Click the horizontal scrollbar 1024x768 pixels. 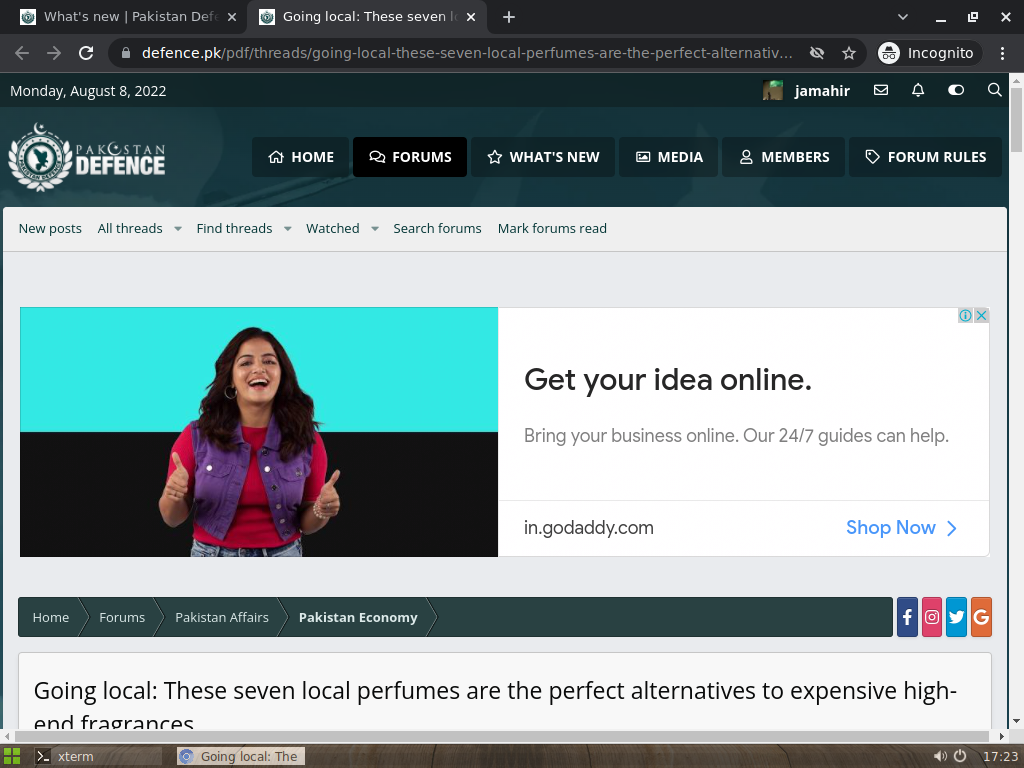point(501,736)
